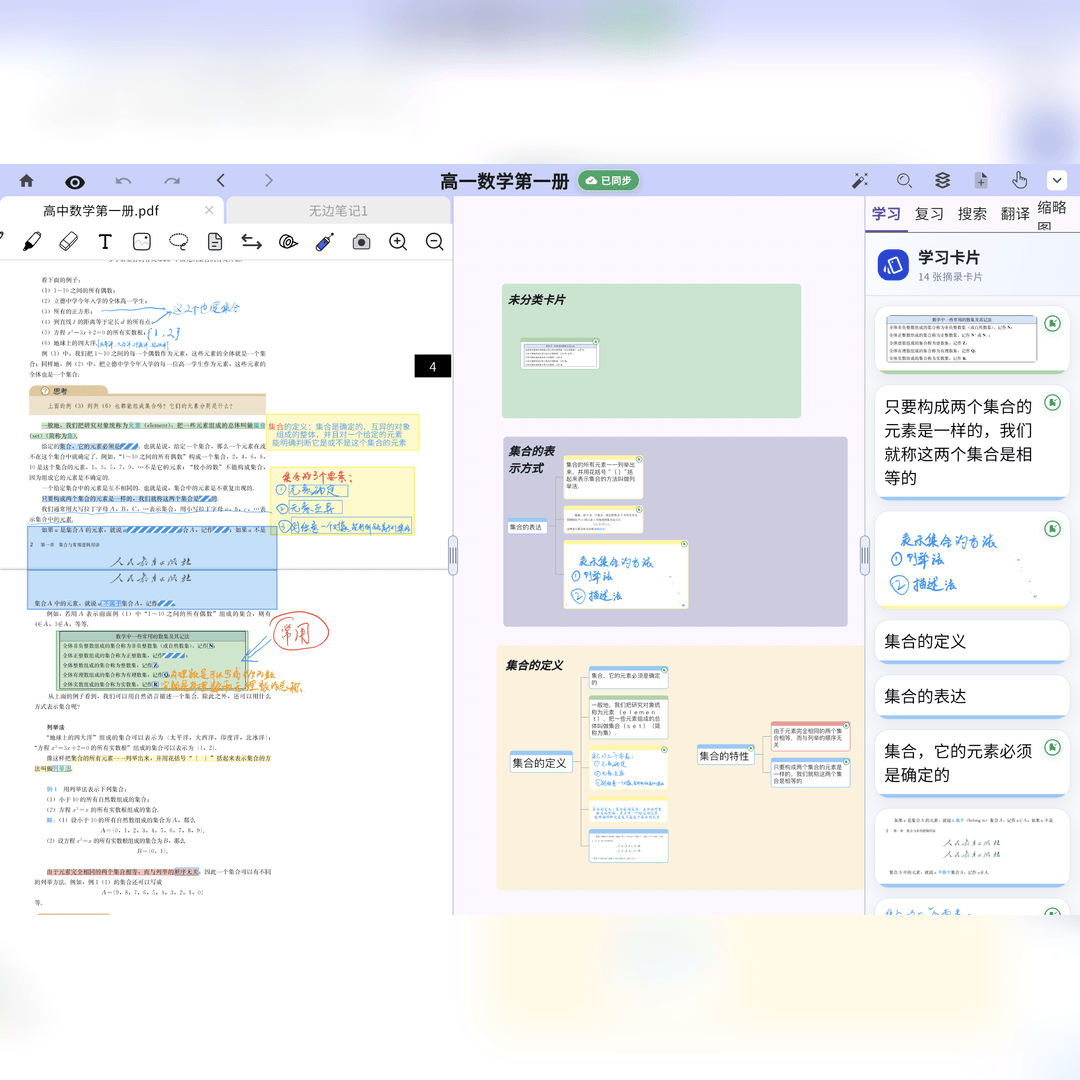Click the document page tool icon
The height and width of the screenshot is (1080, 1080).
(215, 242)
